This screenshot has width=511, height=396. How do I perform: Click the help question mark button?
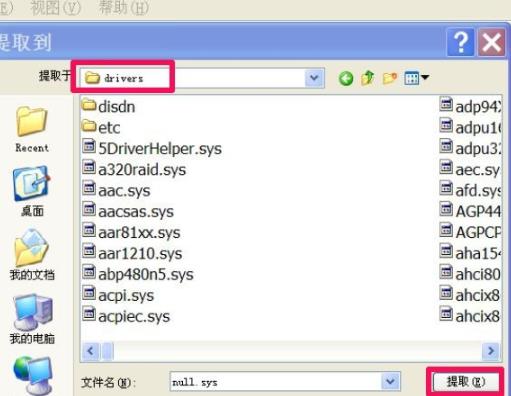(461, 42)
